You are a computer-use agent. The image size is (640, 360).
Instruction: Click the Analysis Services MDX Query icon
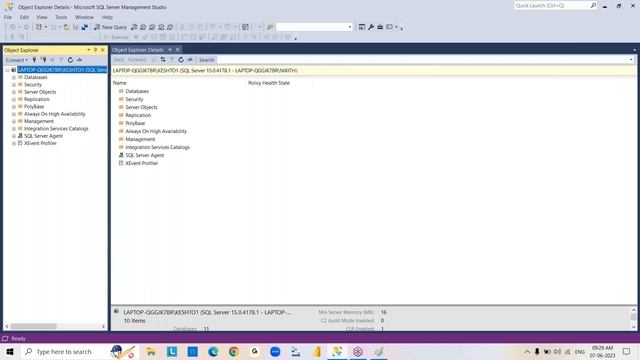pyautogui.click(x=143, y=27)
